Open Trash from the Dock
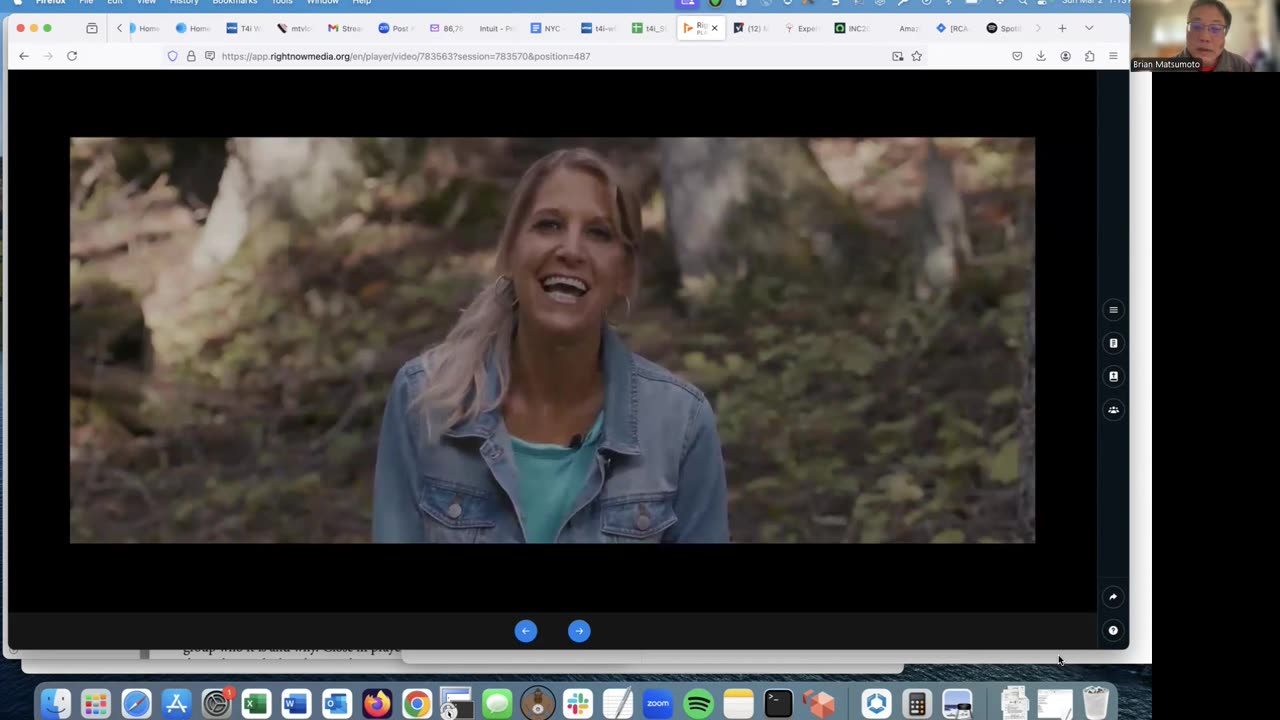Image resolution: width=1280 pixels, height=720 pixels. 1096,703
